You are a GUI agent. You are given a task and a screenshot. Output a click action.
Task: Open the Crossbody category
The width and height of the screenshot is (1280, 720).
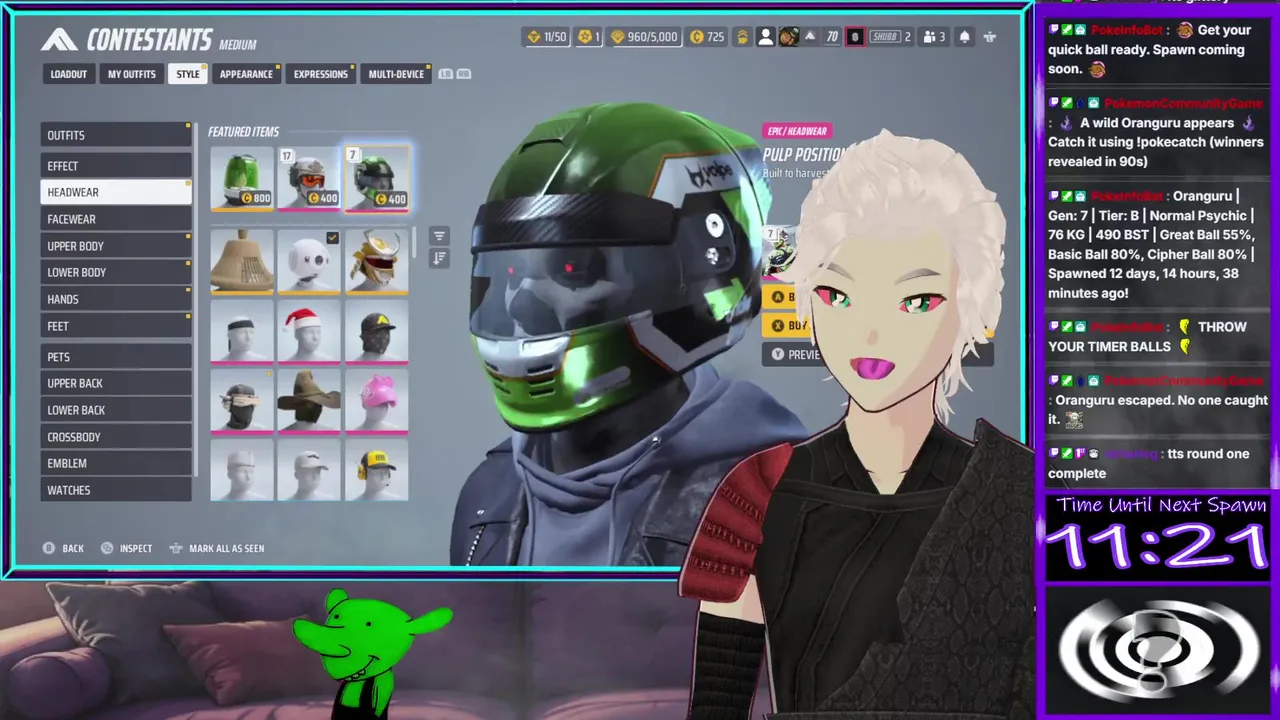pos(116,437)
